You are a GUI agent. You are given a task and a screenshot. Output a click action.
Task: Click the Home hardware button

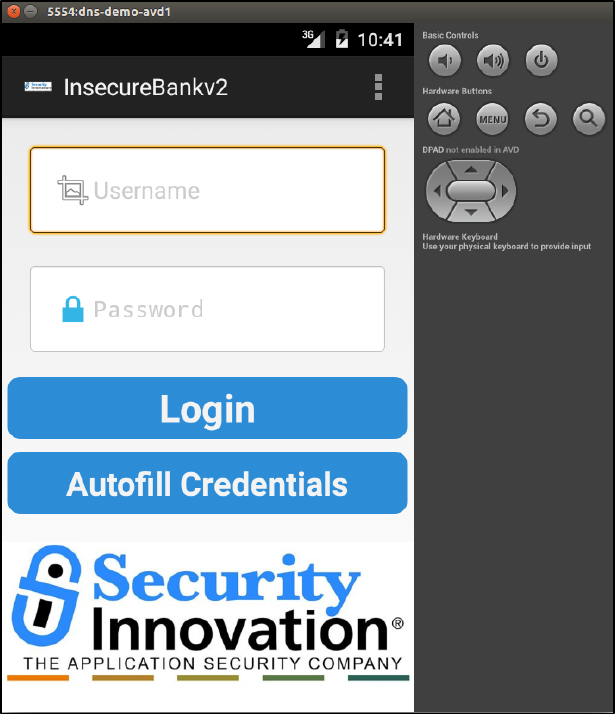point(444,119)
